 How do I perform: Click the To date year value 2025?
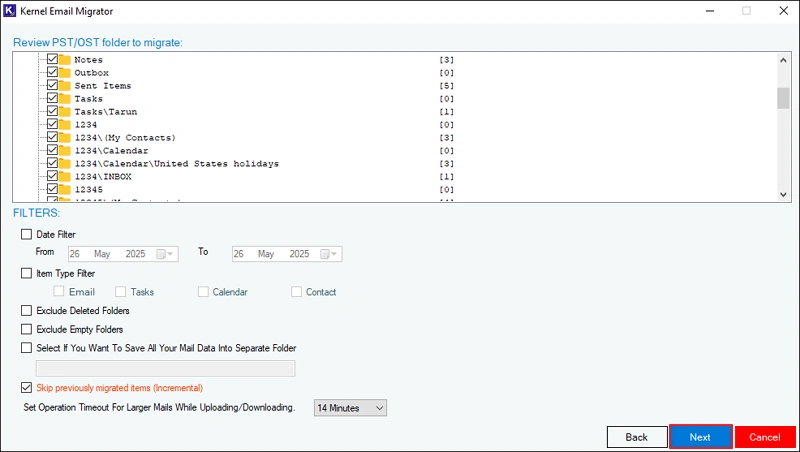click(299, 254)
